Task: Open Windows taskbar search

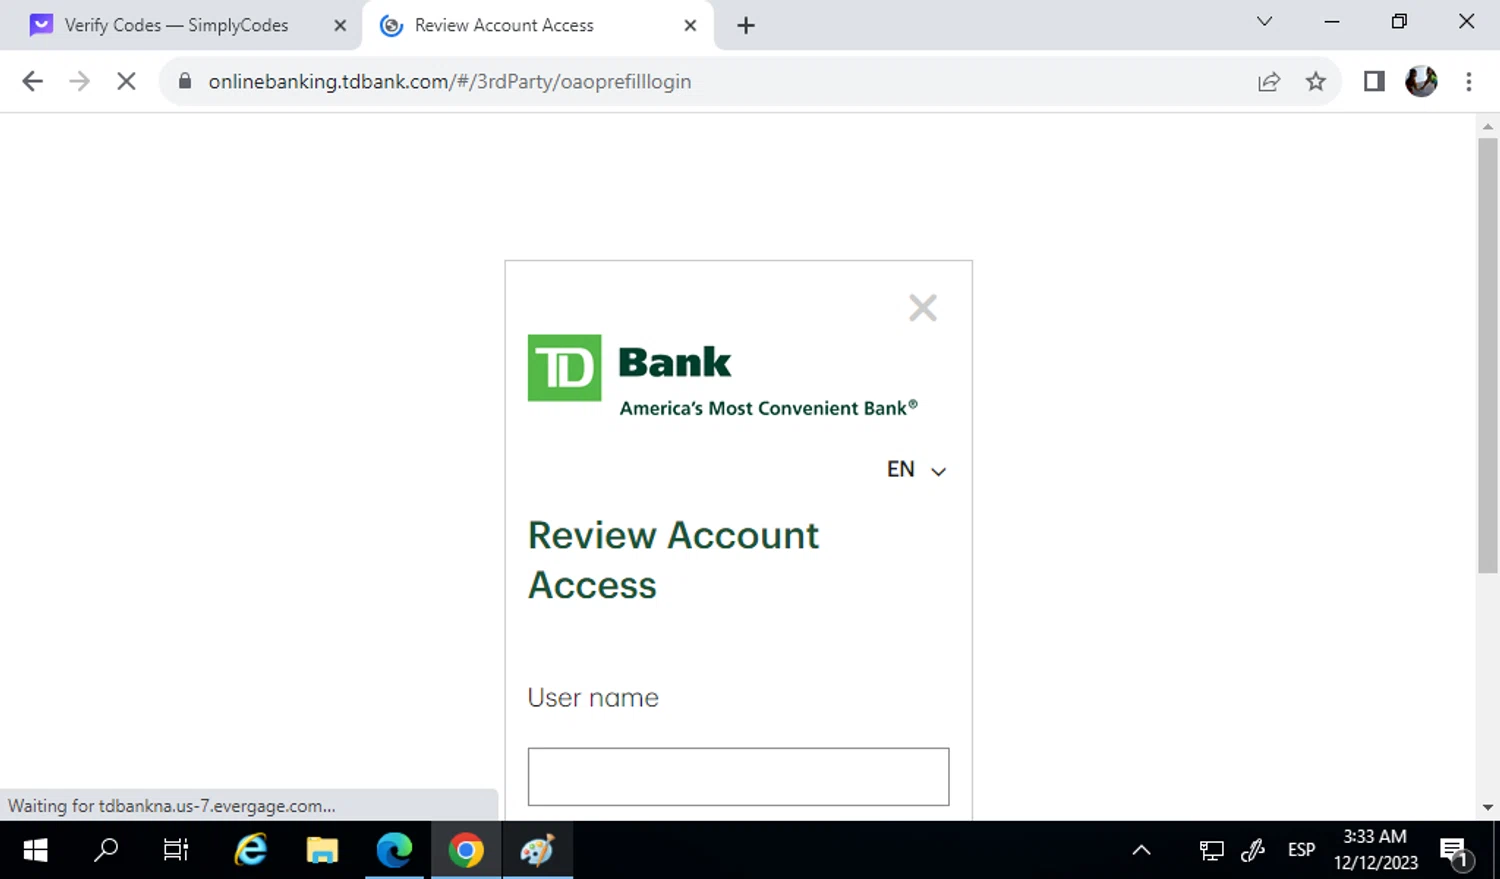Action: pos(106,850)
